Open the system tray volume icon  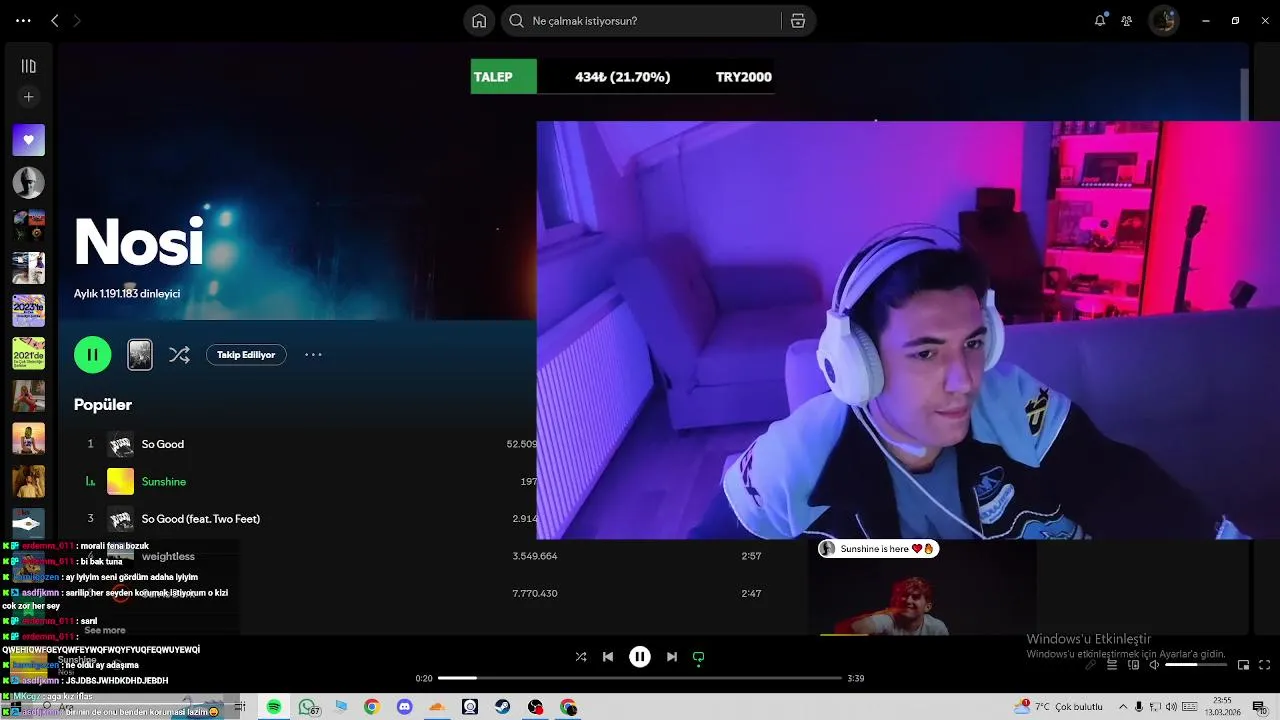[x=1173, y=707]
